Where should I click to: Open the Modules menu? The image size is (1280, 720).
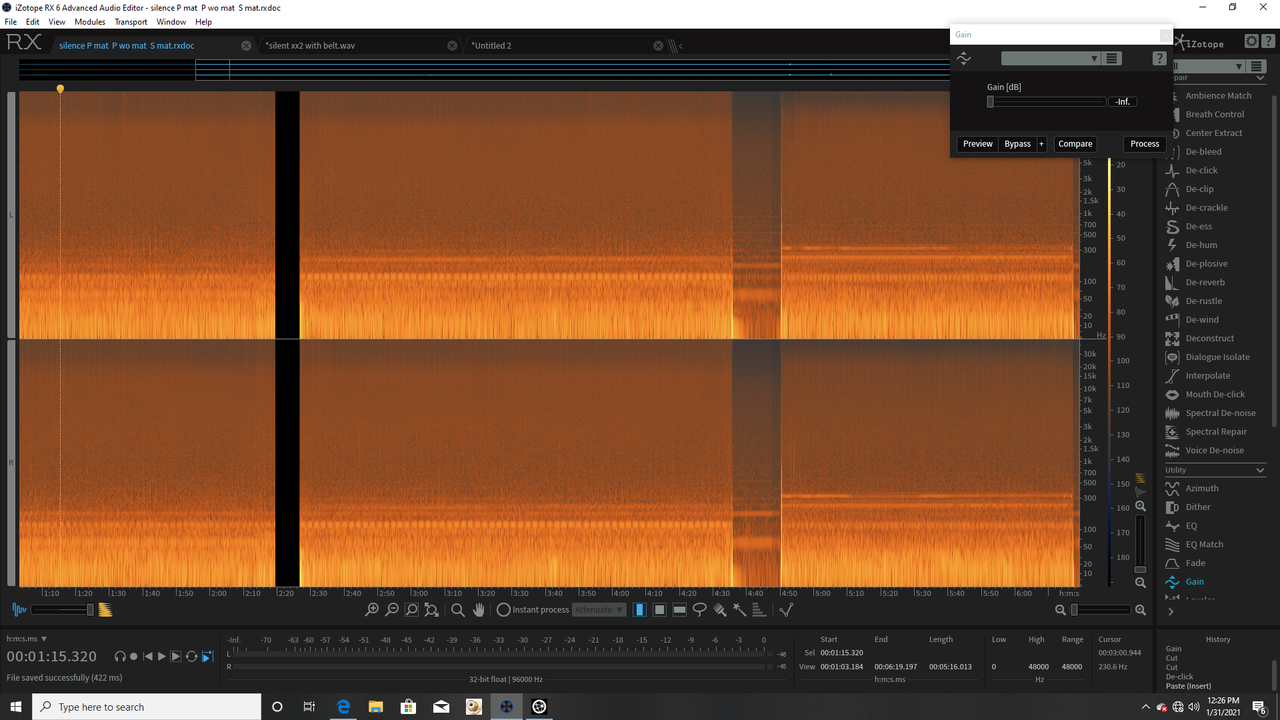90,22
